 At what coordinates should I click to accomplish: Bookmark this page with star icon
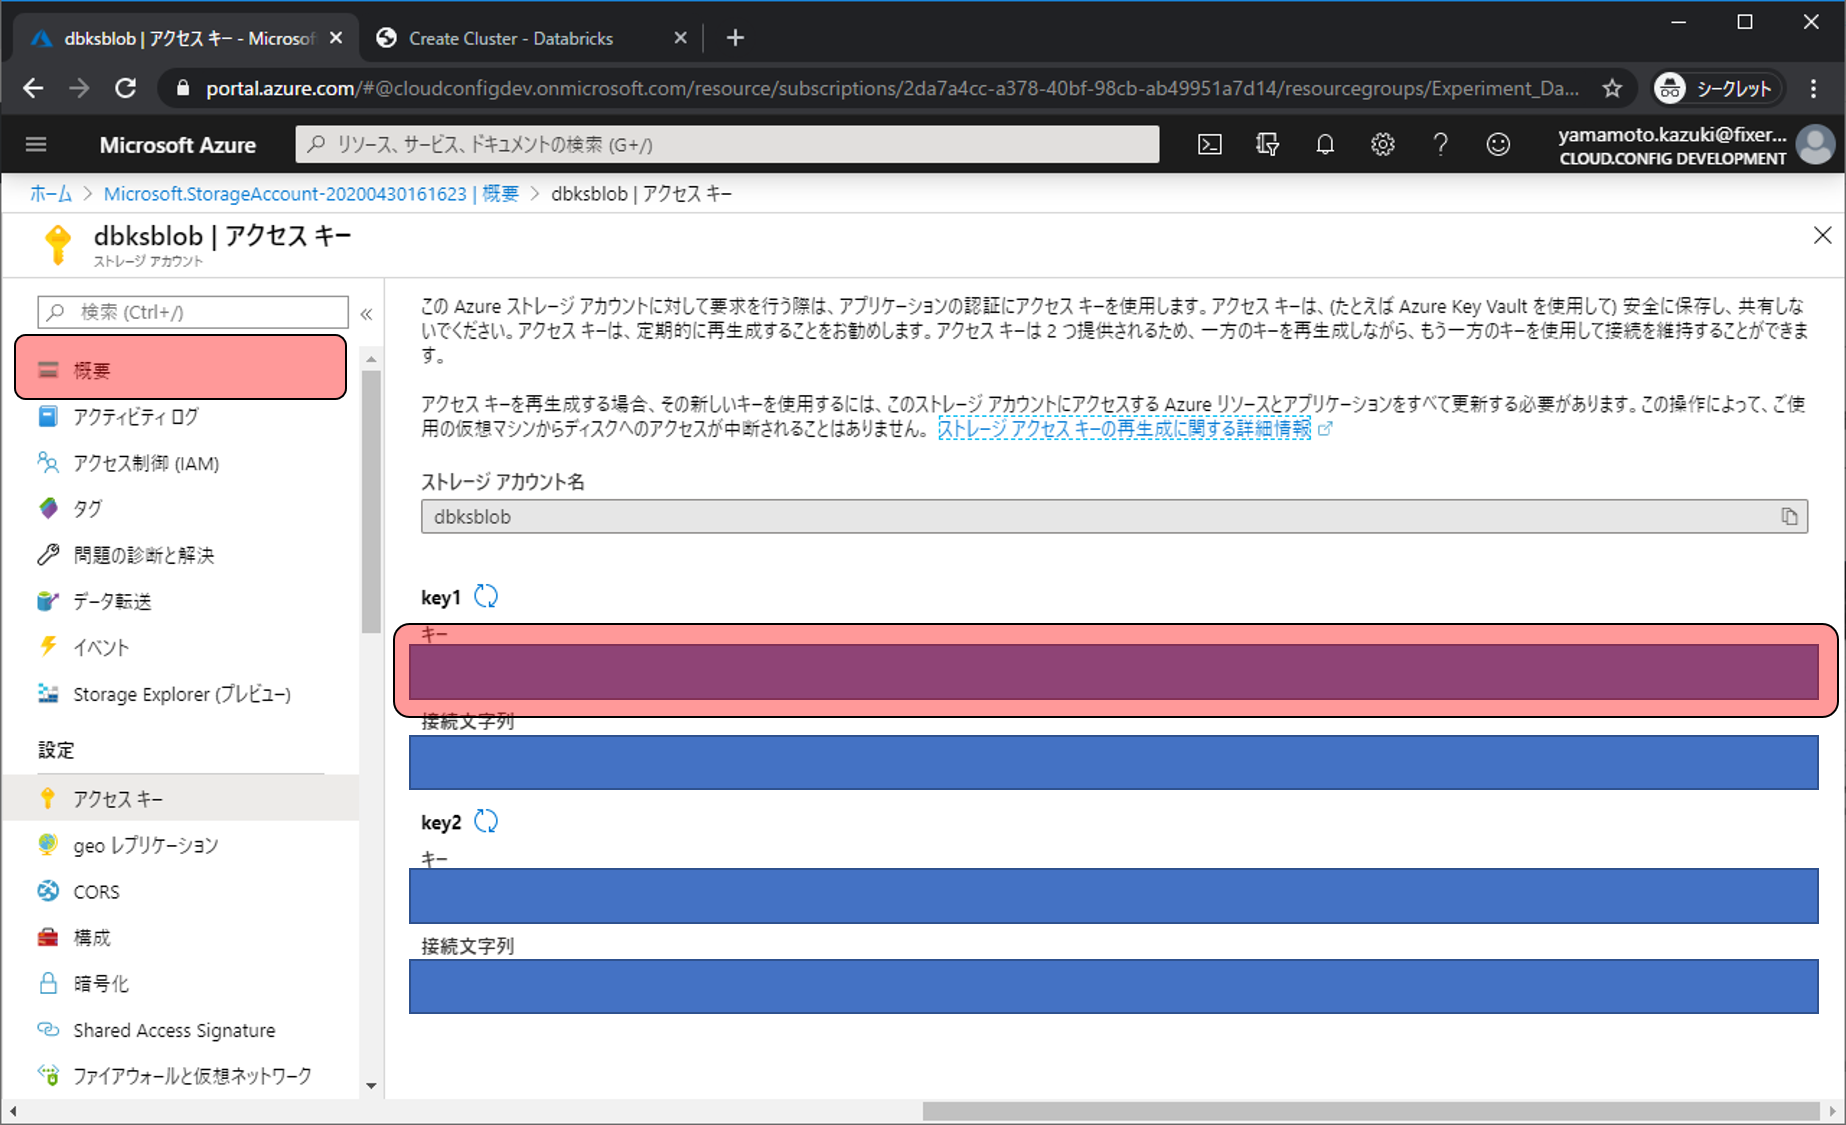pyautogui.click(x=1612, y=89)
